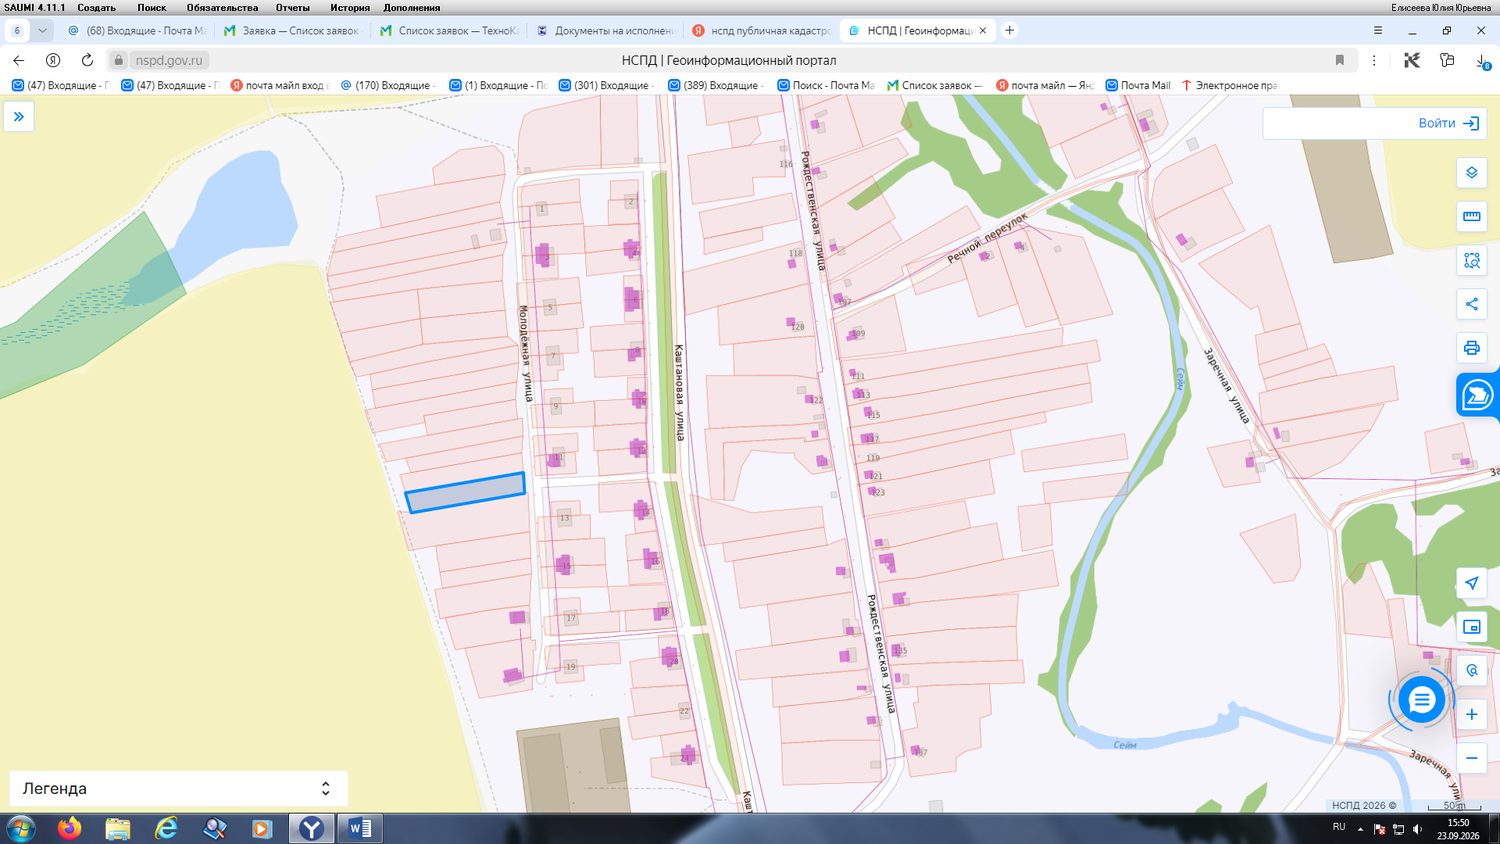Viewport: 1500px width, 844px height.
Task: Print the map using printer icon
Action: (x=1471, y=348)
